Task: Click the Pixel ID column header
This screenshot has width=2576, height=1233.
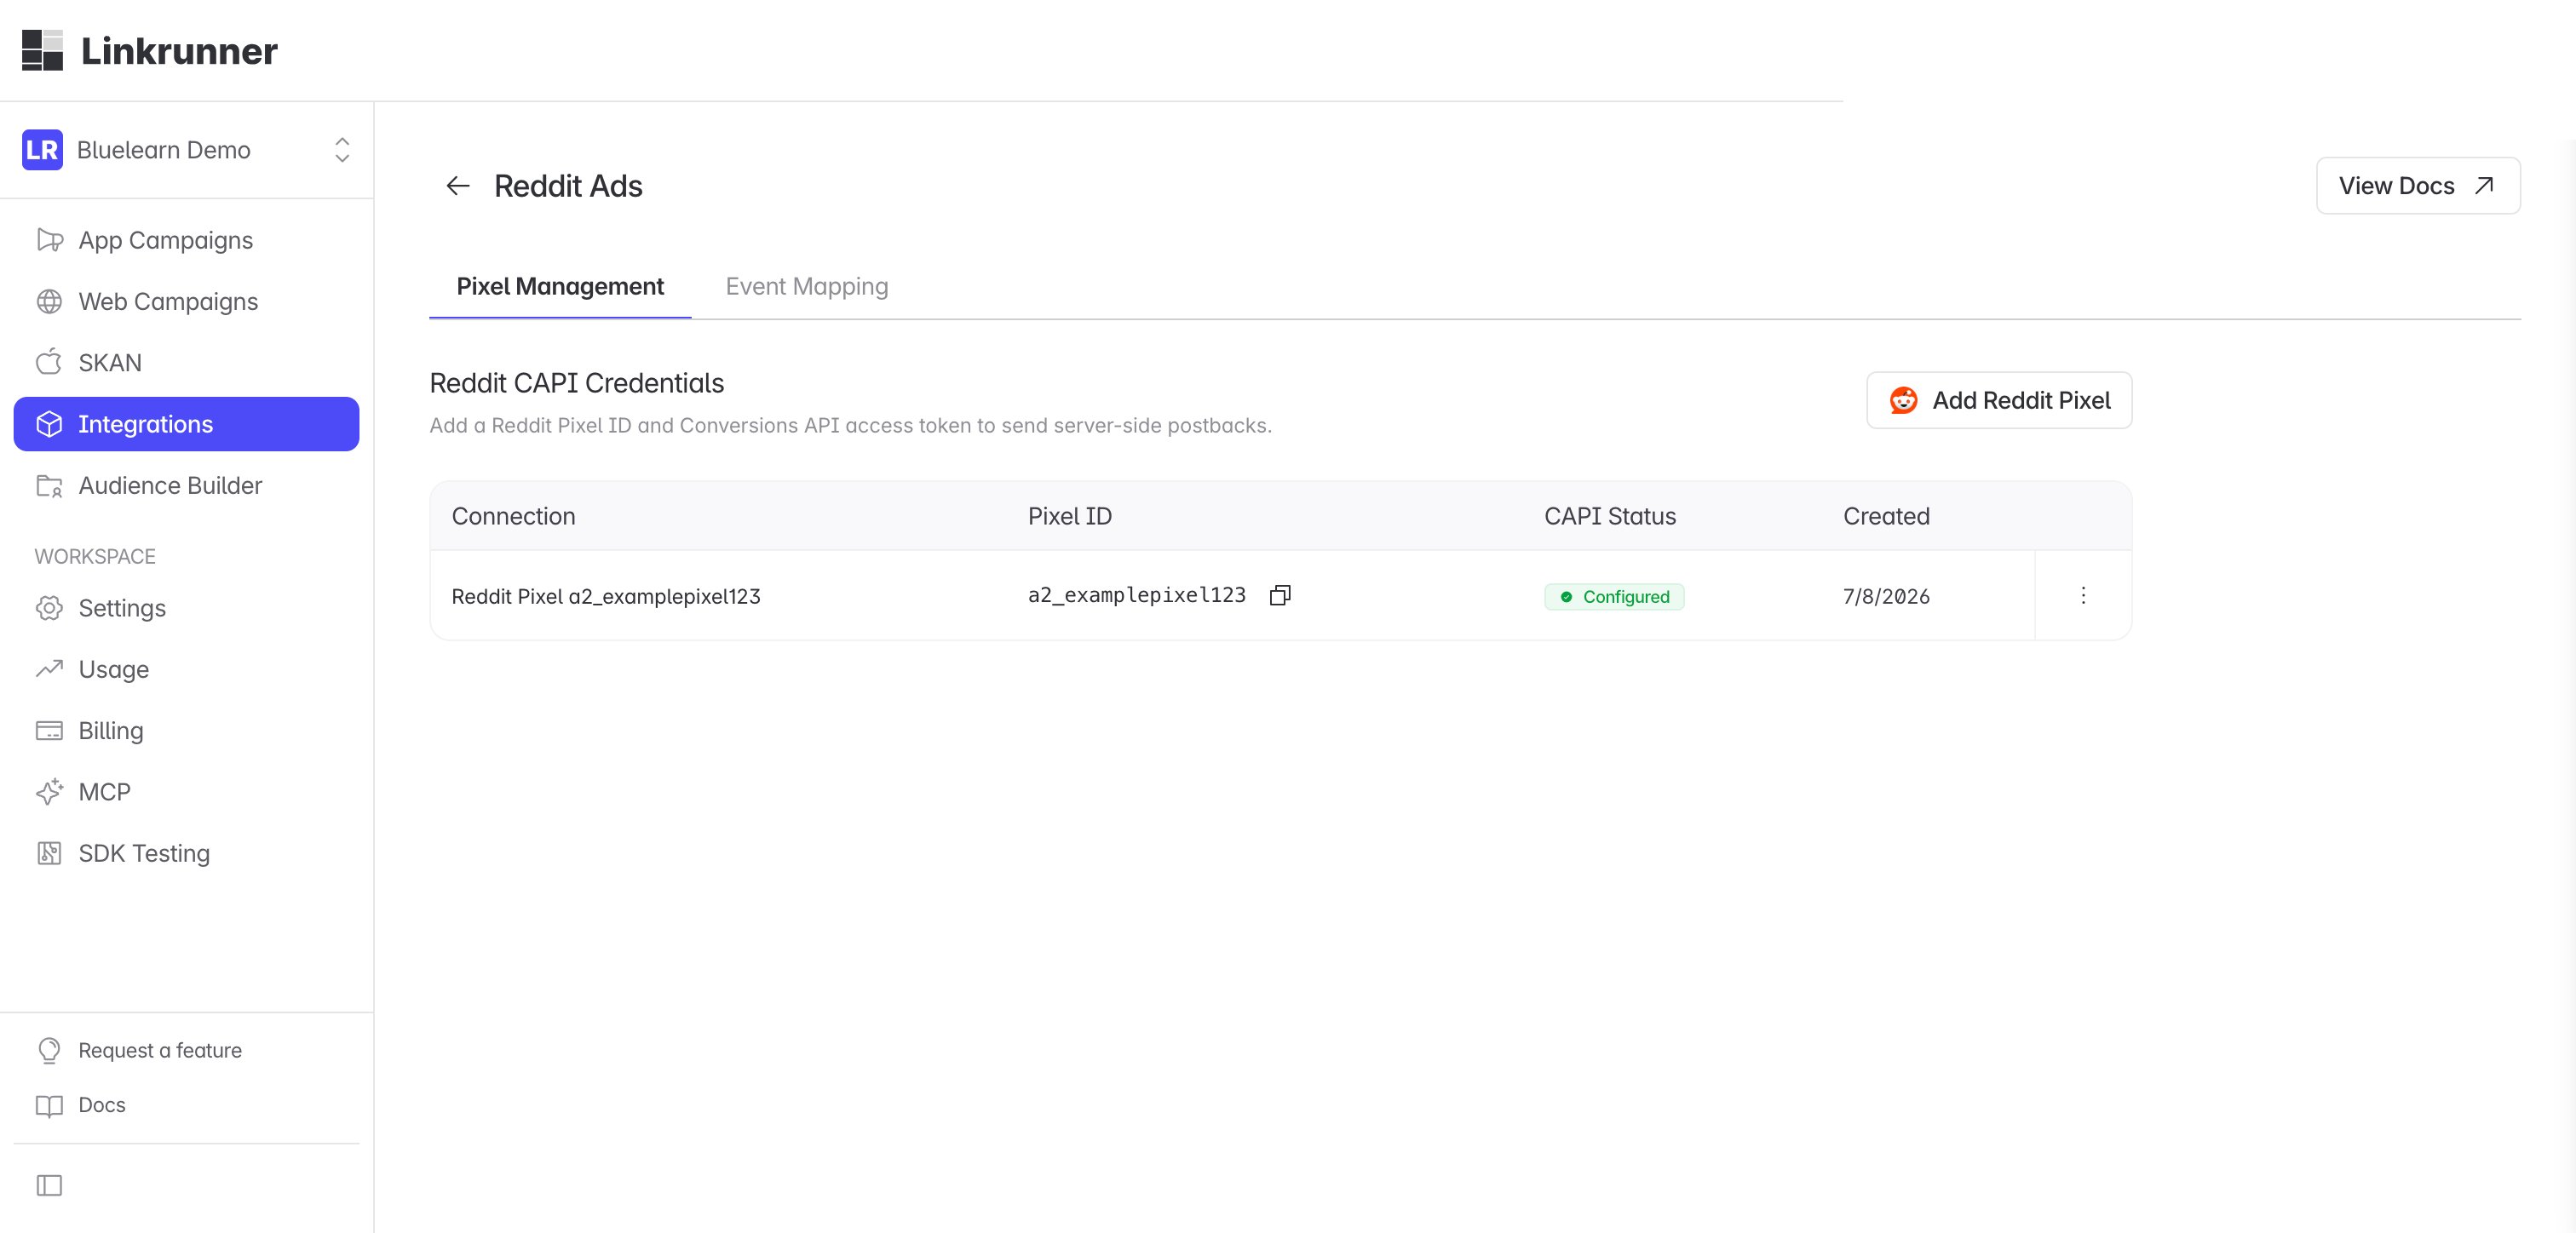Action: point(1070,516)
